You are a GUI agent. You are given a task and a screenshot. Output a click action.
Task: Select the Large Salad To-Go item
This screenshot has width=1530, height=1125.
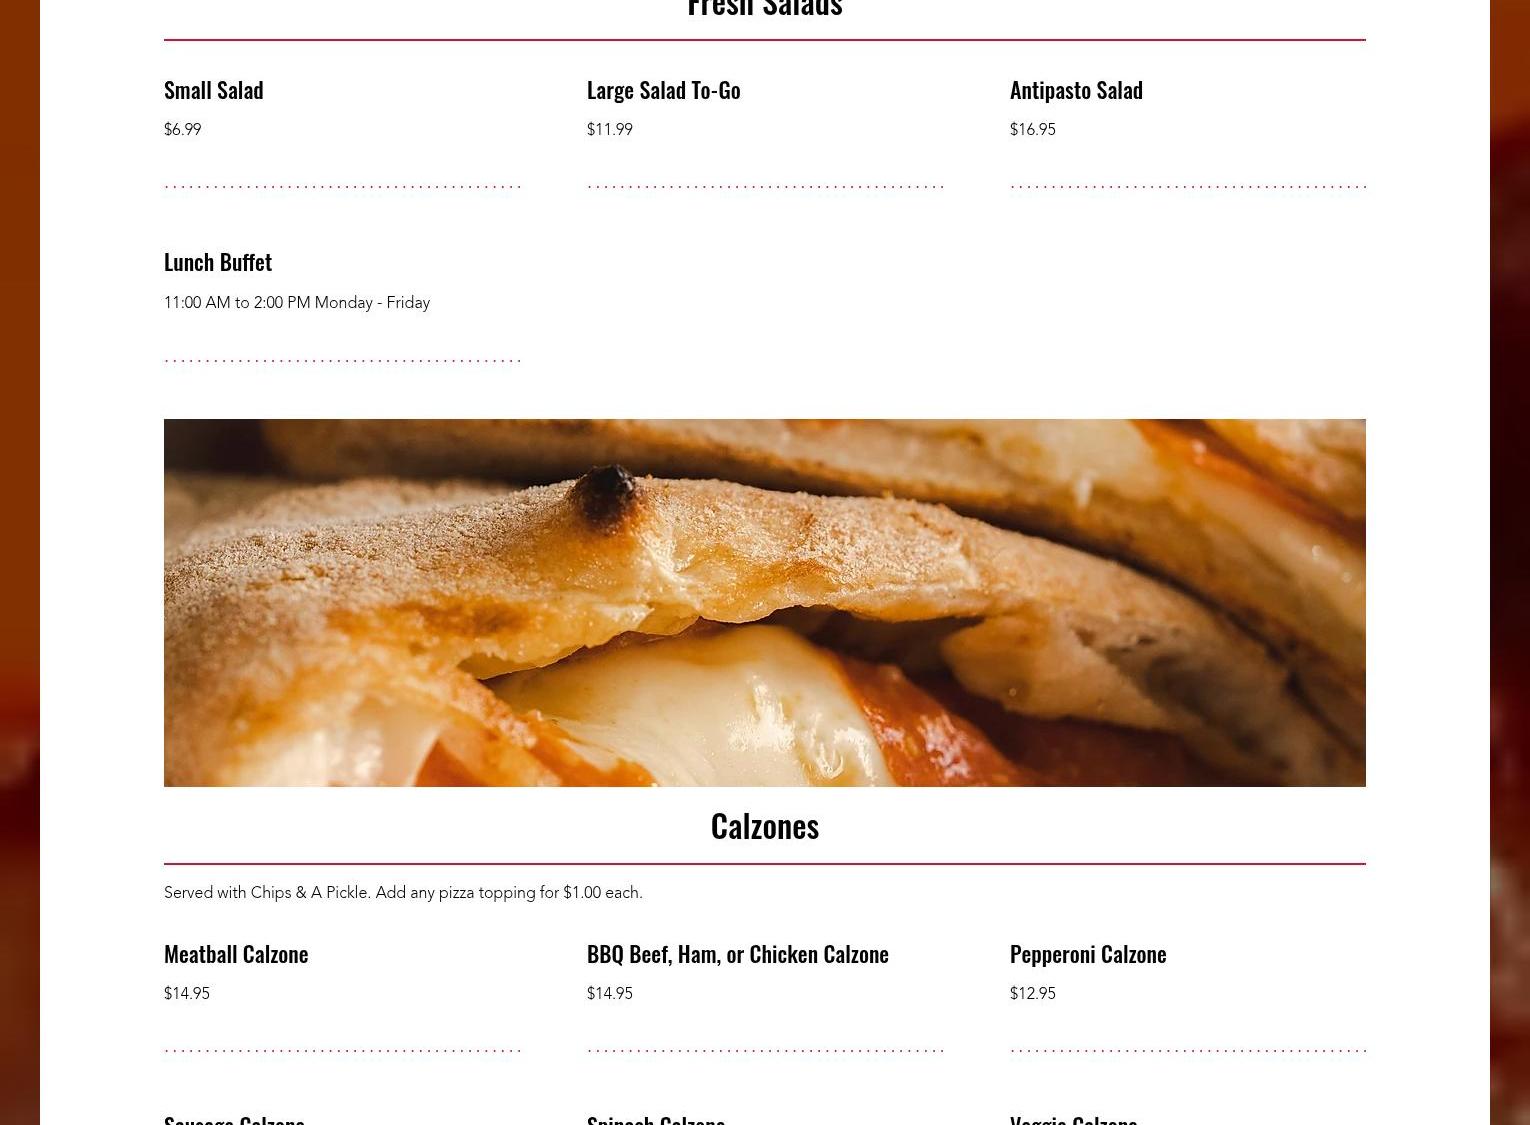(x=663, y=90)
